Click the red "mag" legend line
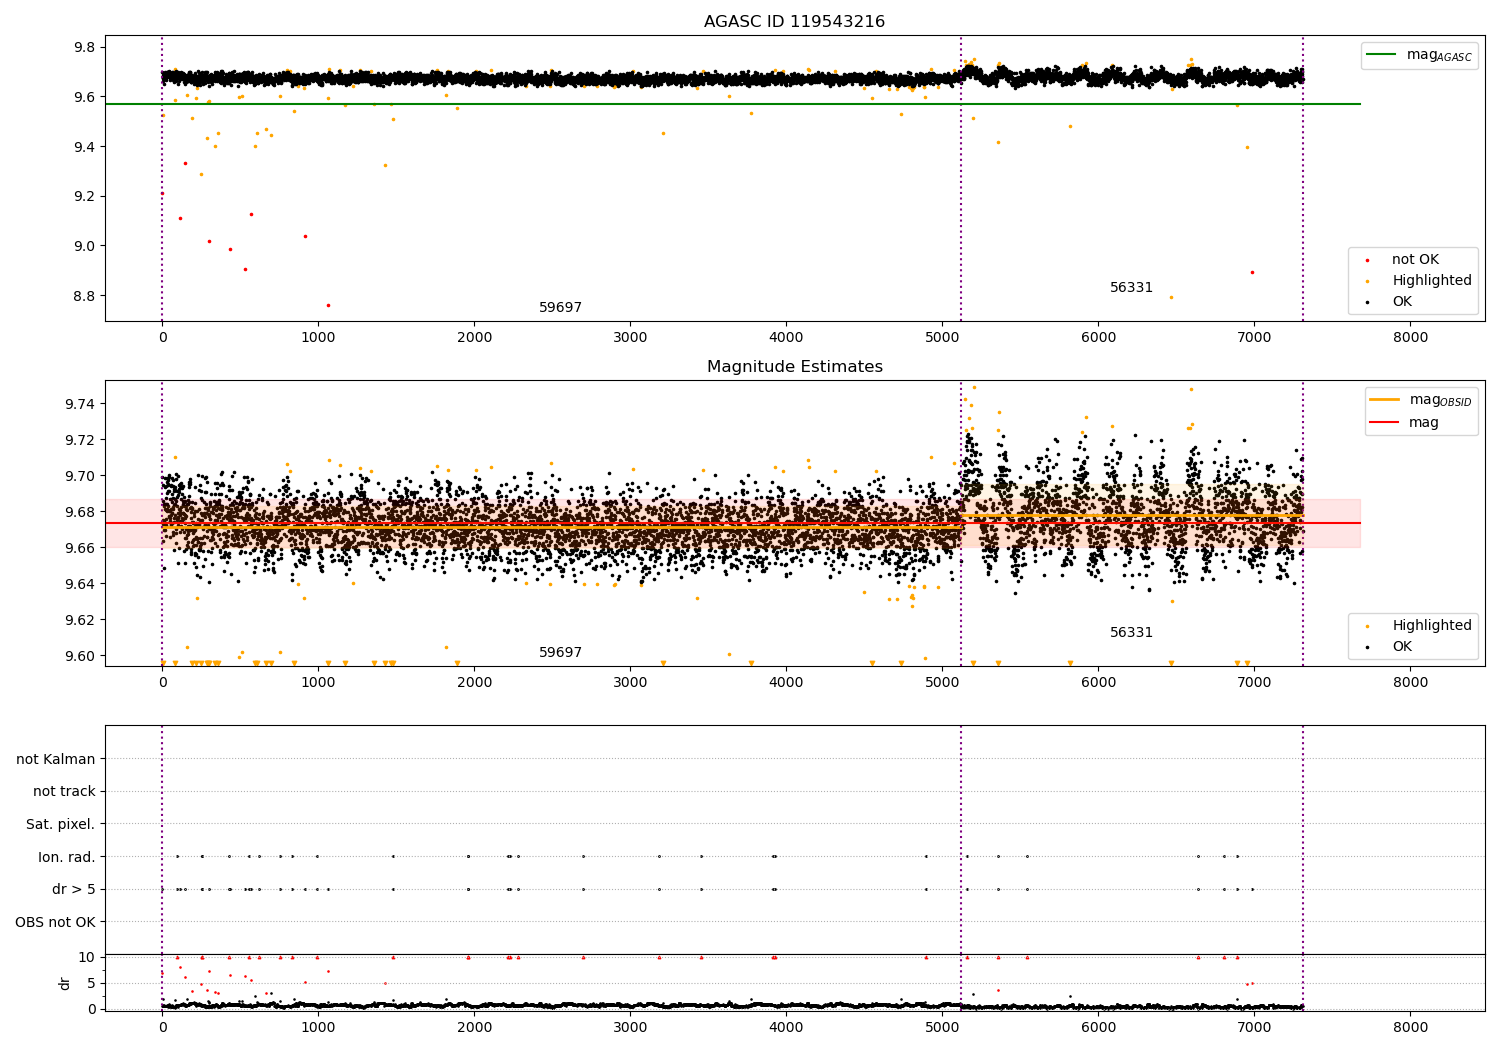1500x1050 pixels. pos(1385,422)
